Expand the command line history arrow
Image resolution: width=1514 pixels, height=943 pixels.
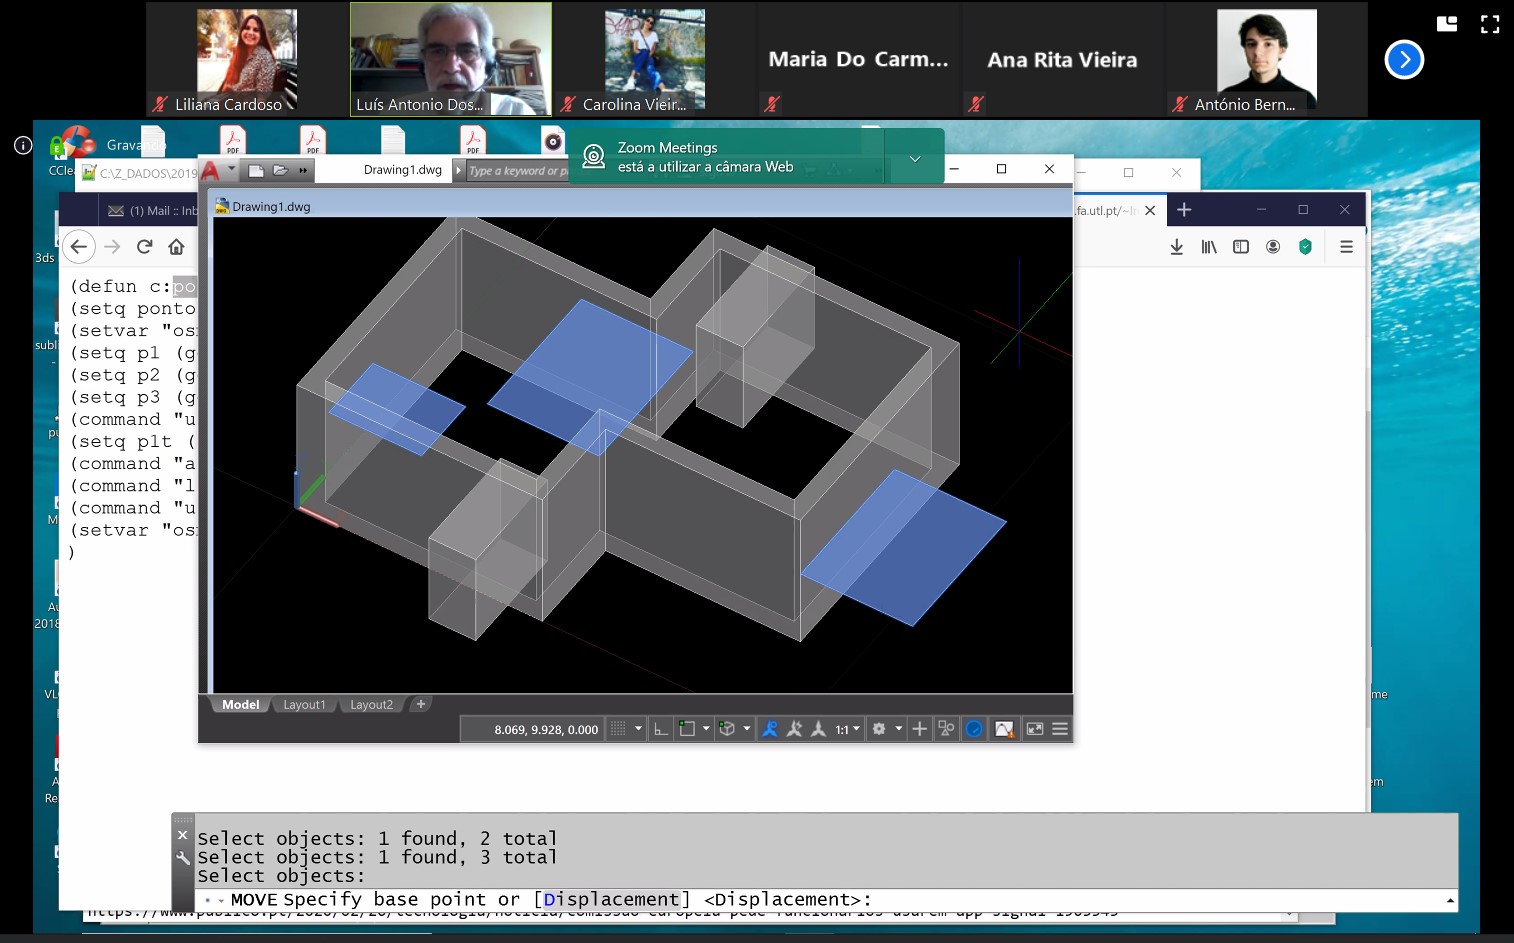coord(1450,901)
